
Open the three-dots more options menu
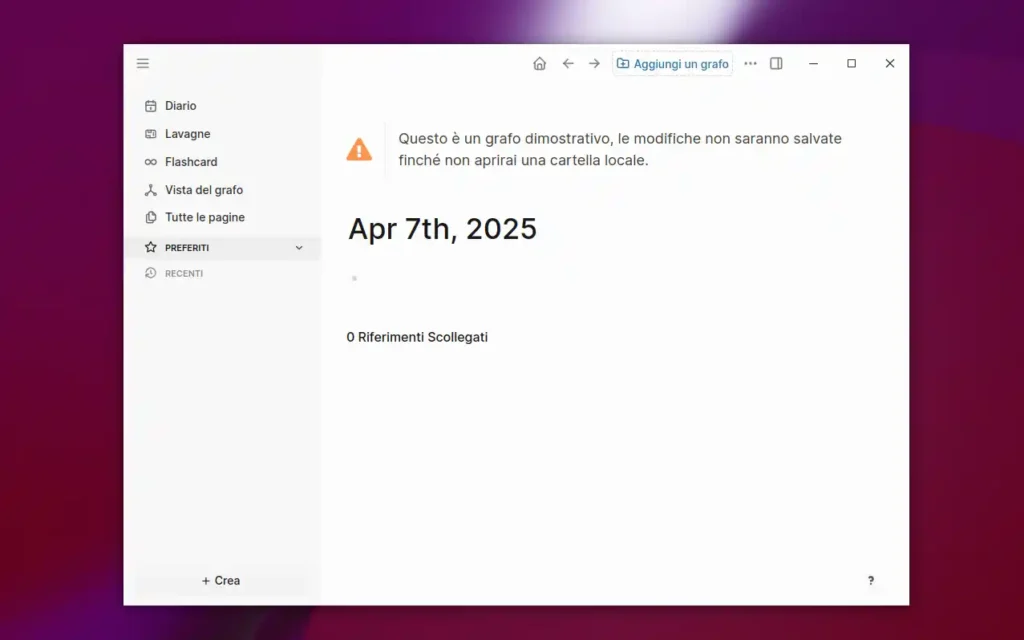coord(750,63)
